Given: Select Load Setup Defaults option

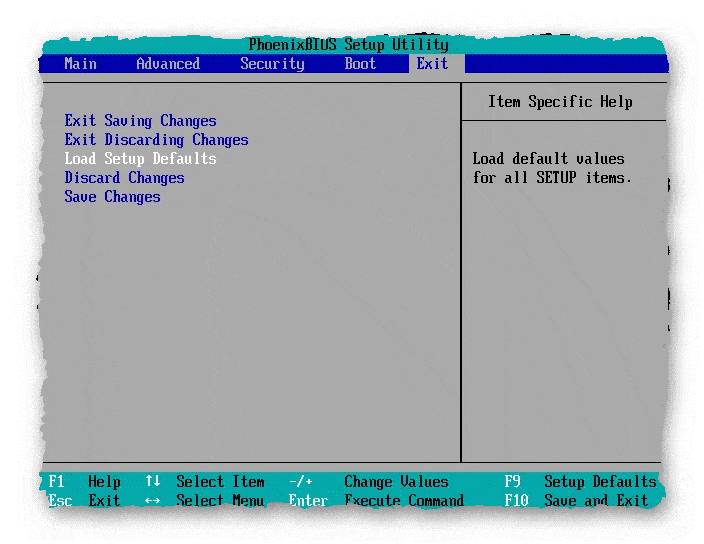Looking at the screenshot, I should click(140, 159).
